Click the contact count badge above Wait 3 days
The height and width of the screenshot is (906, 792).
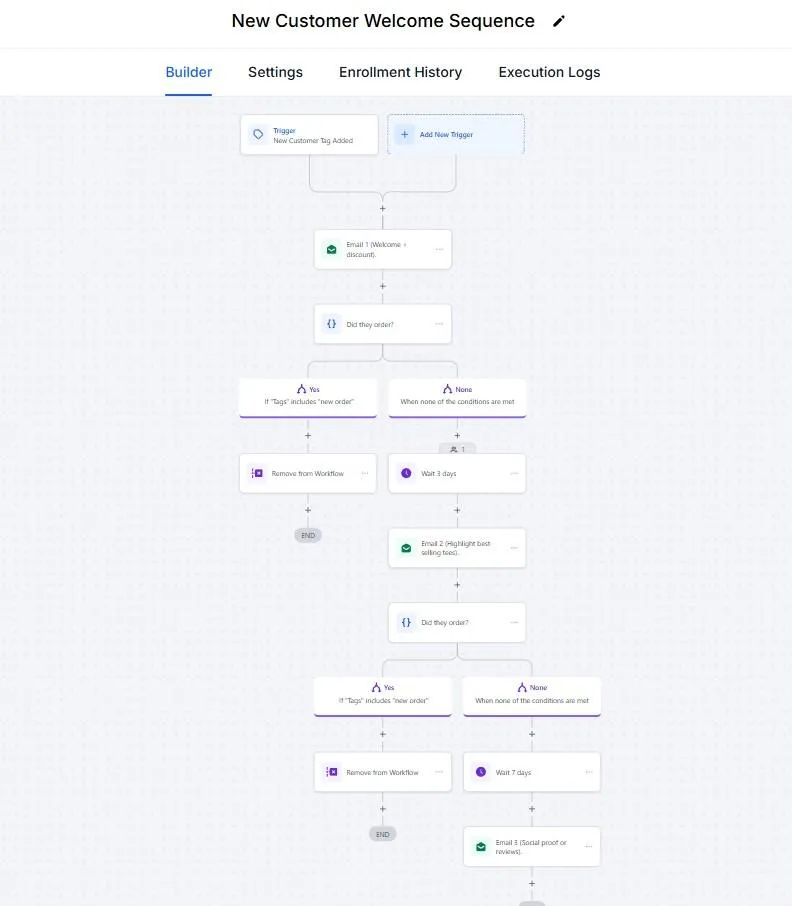click(x=457, y=449)
